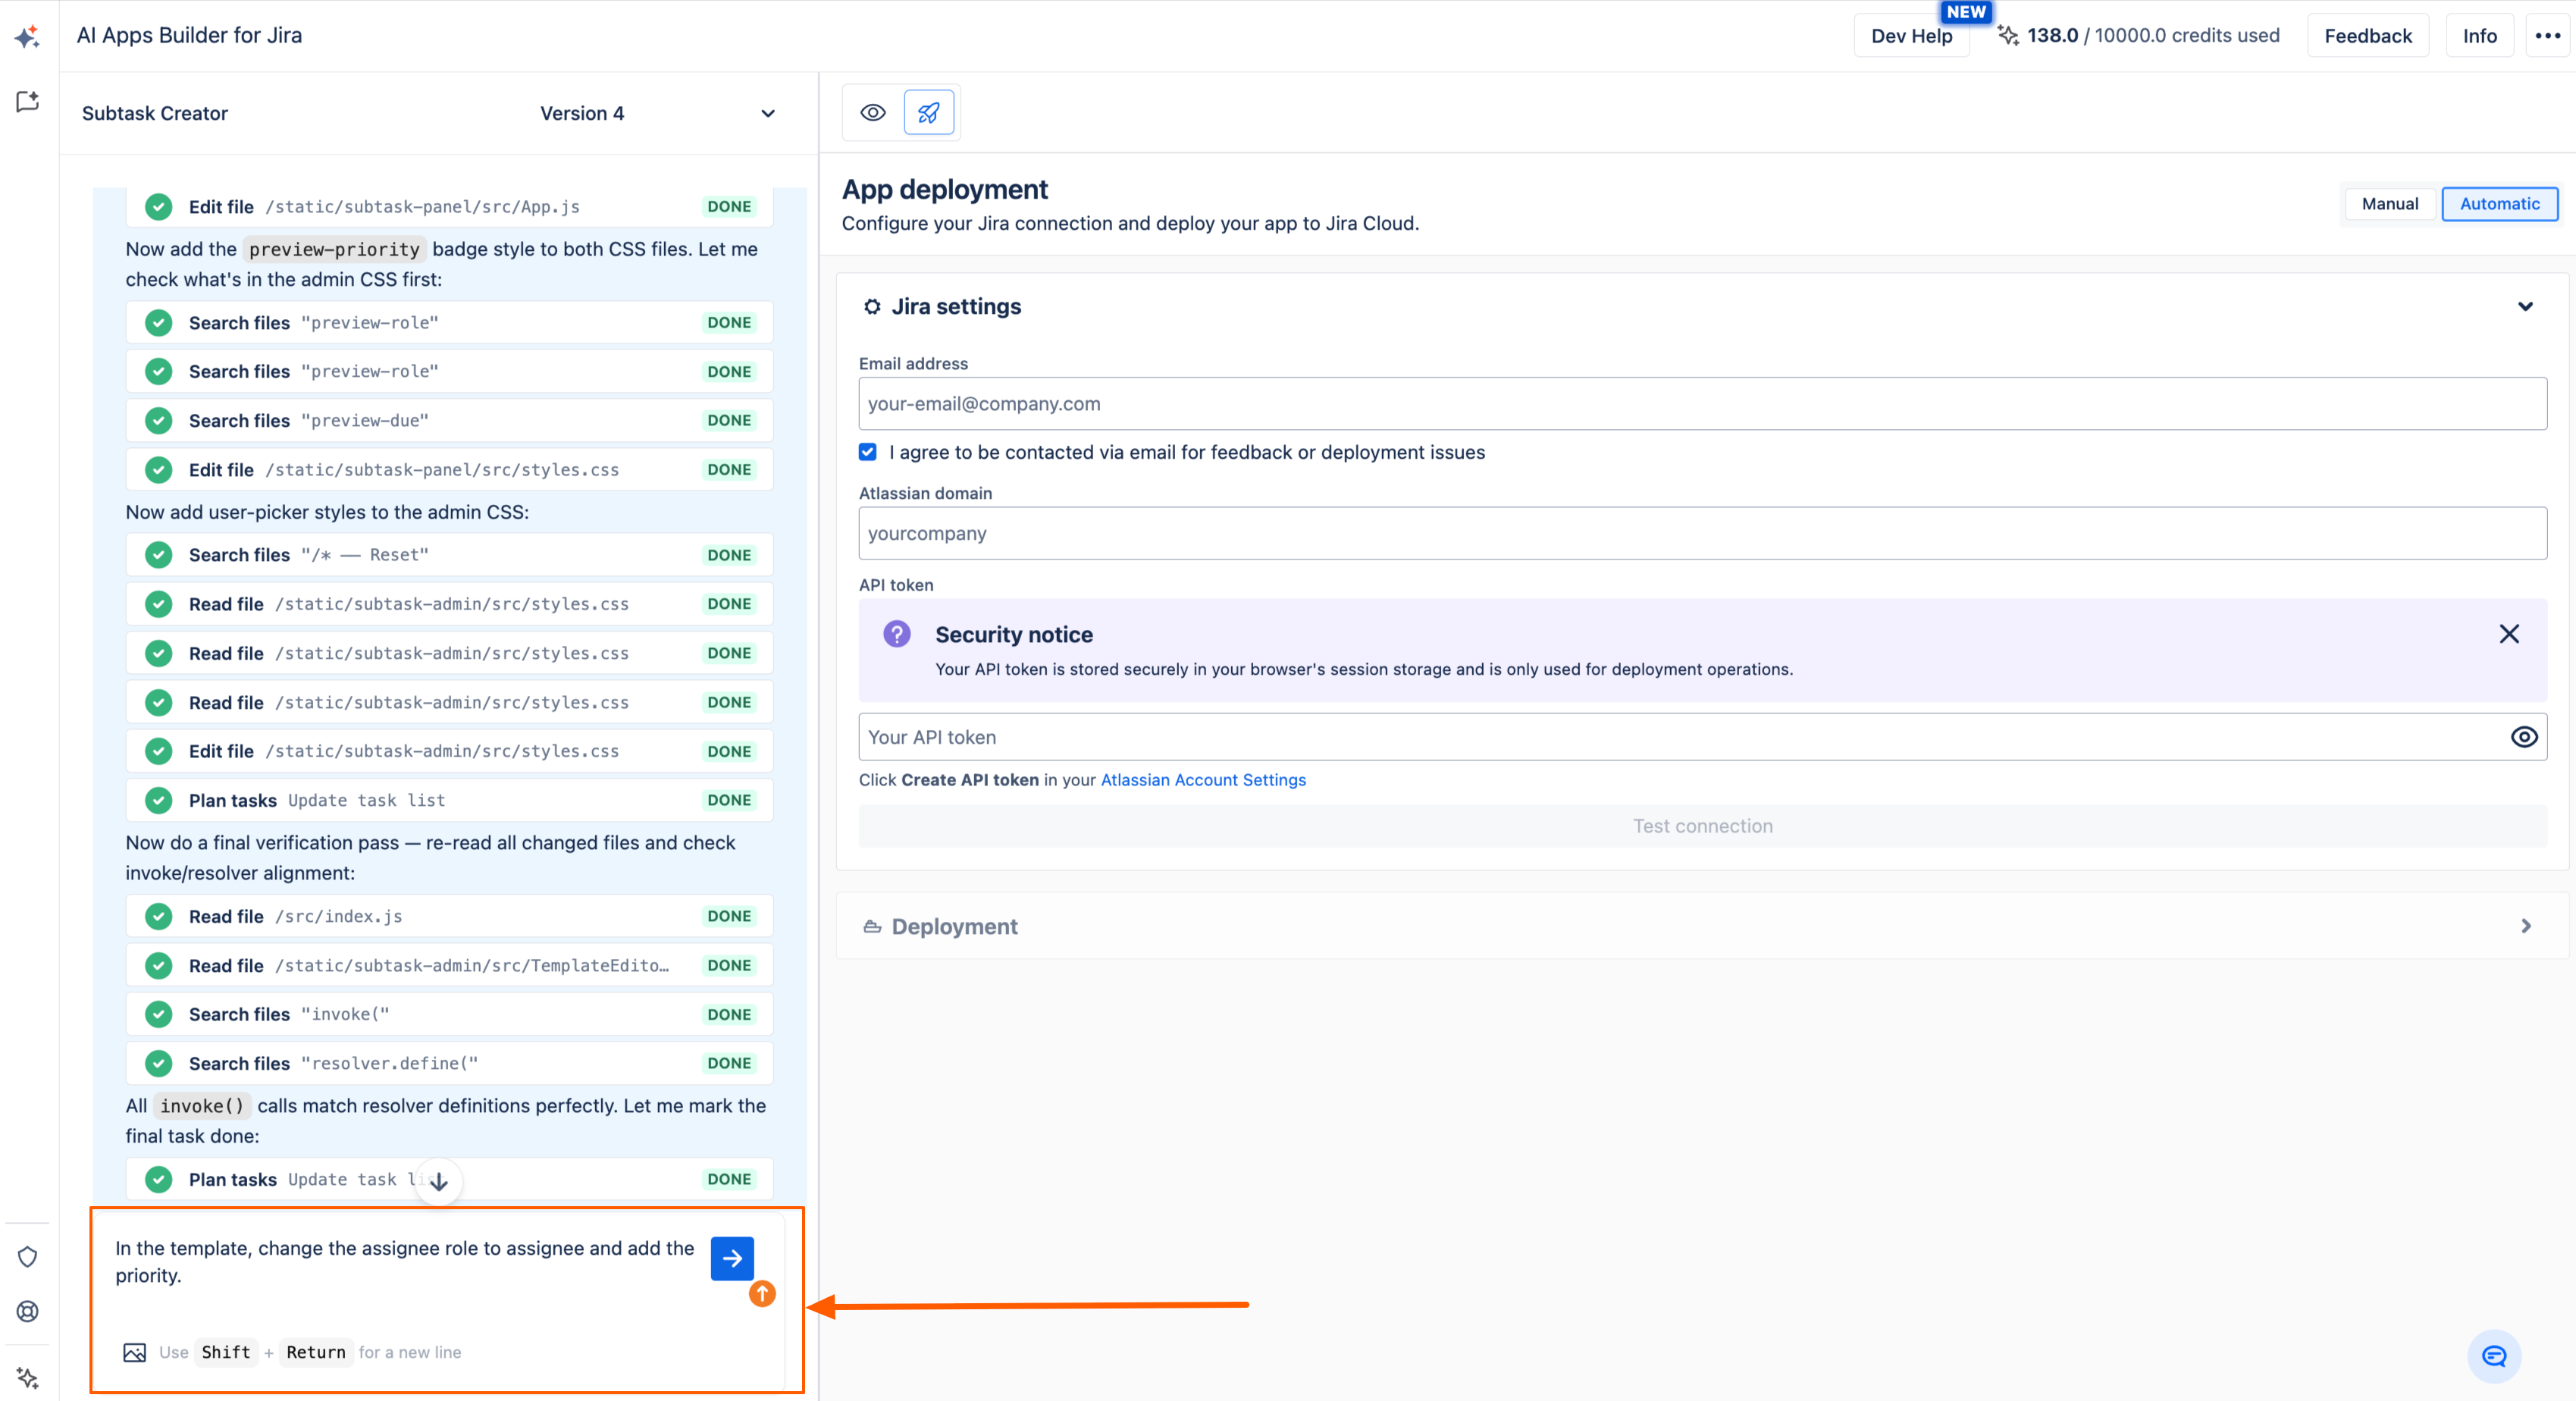Dismiss the Security notice
The image size is (2576, 1401).
pos(2509,634)
